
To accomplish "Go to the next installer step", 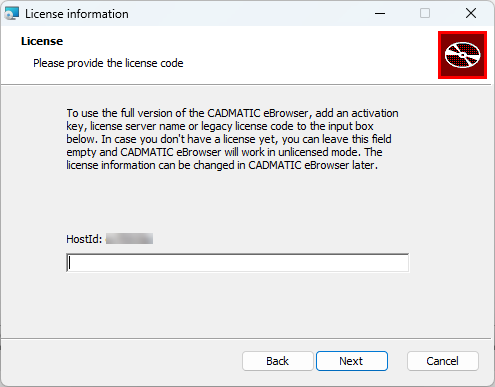I will (x=352, y=361).
